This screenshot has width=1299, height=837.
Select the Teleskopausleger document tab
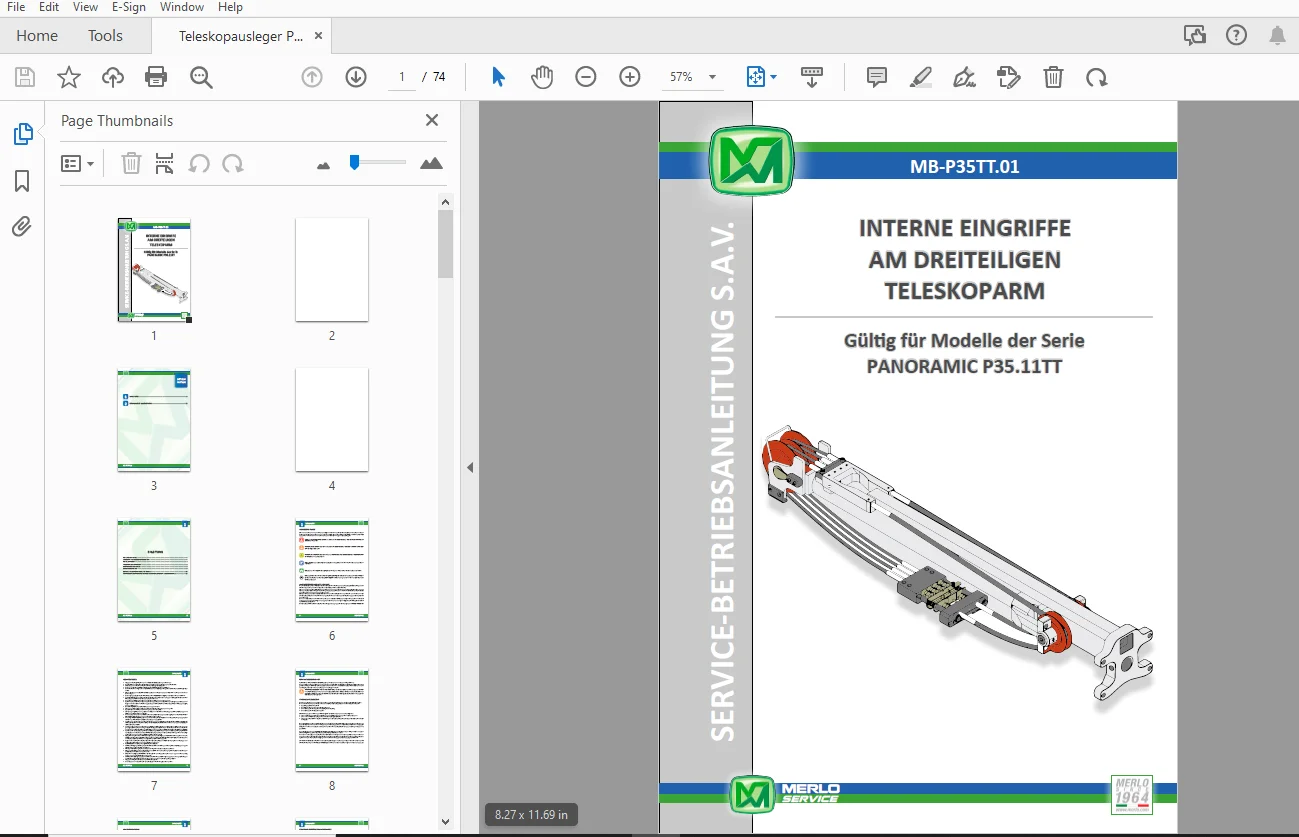click(240, 36)
